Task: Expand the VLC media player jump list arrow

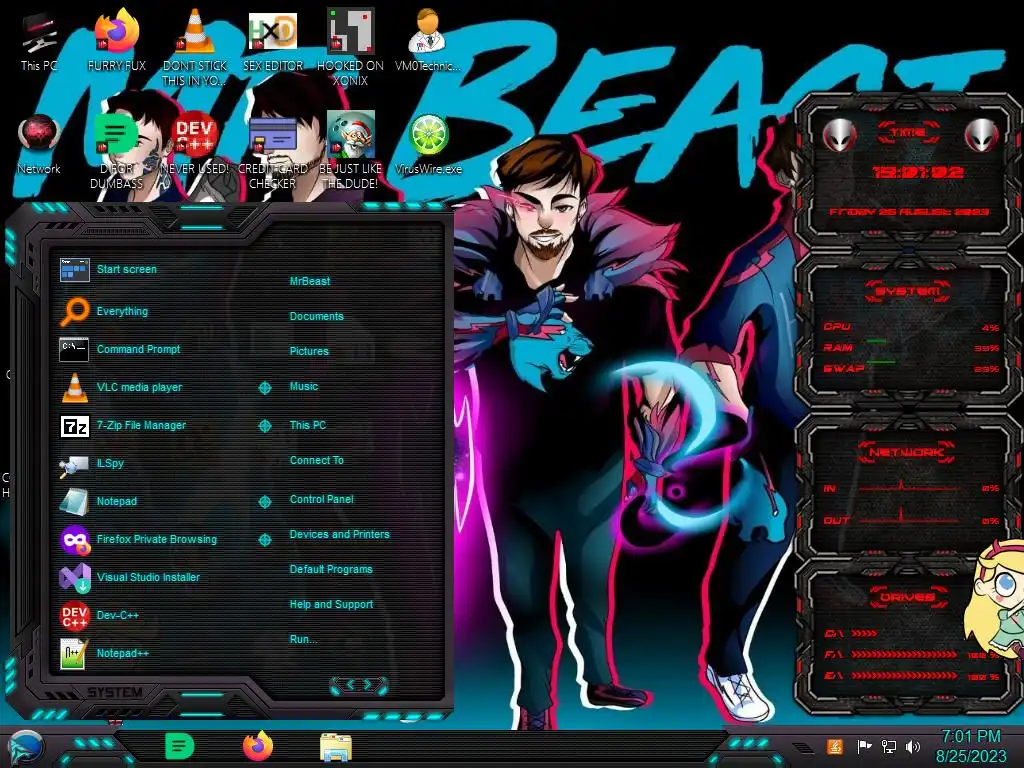Action: (264, 388)
